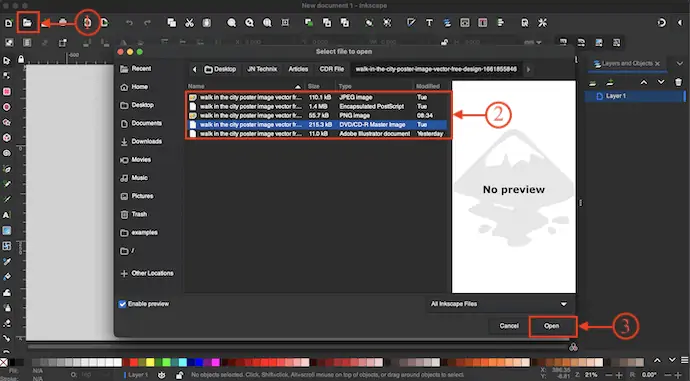The width and height of the screenshot is (690, 381).
Task: Select the PNG image file row
Action: coord(317,115)
